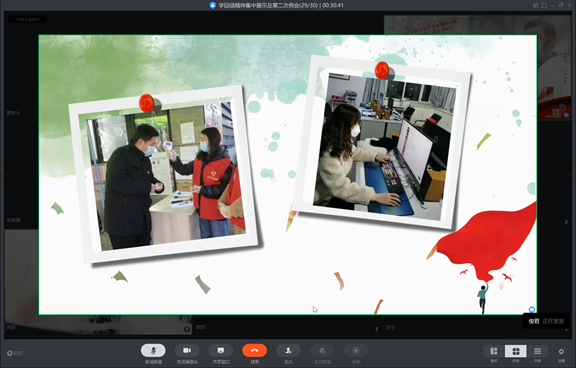
Task: Click the meeting shield icon in title bar
Action: coord(212,5)
